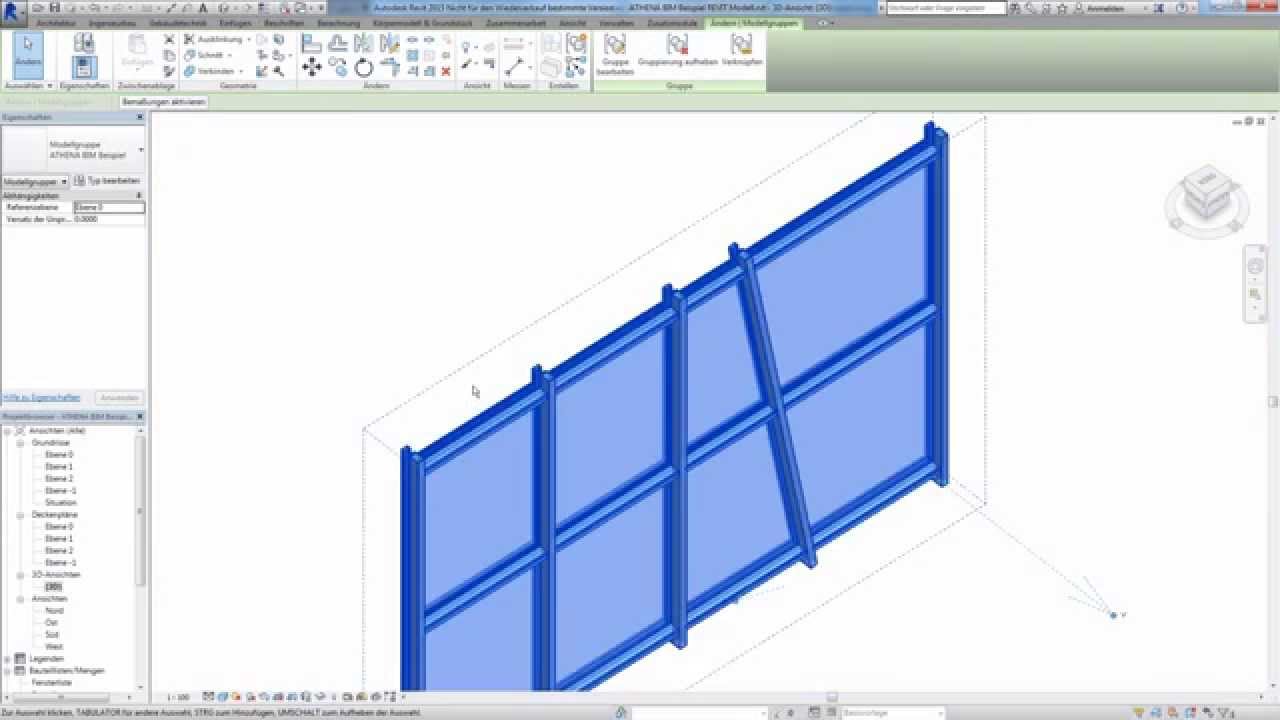Open the Auswählen panel dropdown
Viewport: 1280px width, 720px height.
coord(28,86)
